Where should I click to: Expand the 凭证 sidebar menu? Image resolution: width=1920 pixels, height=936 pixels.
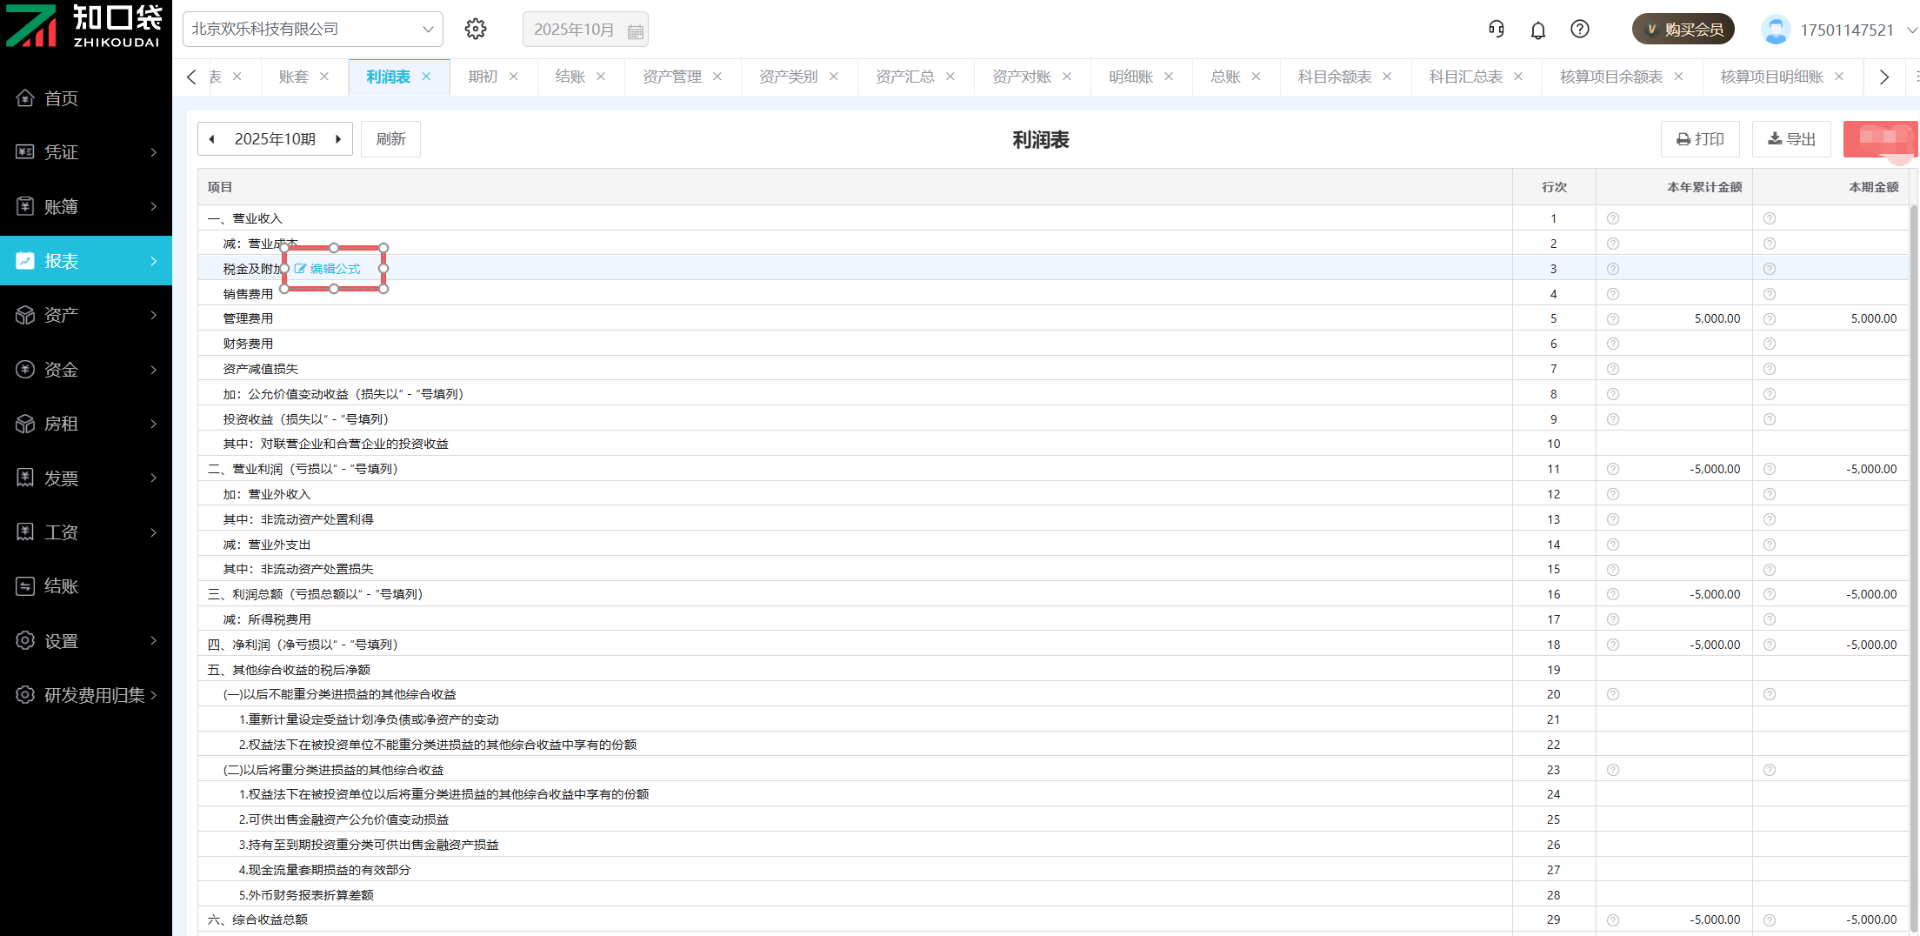click(x=86, y=152)
